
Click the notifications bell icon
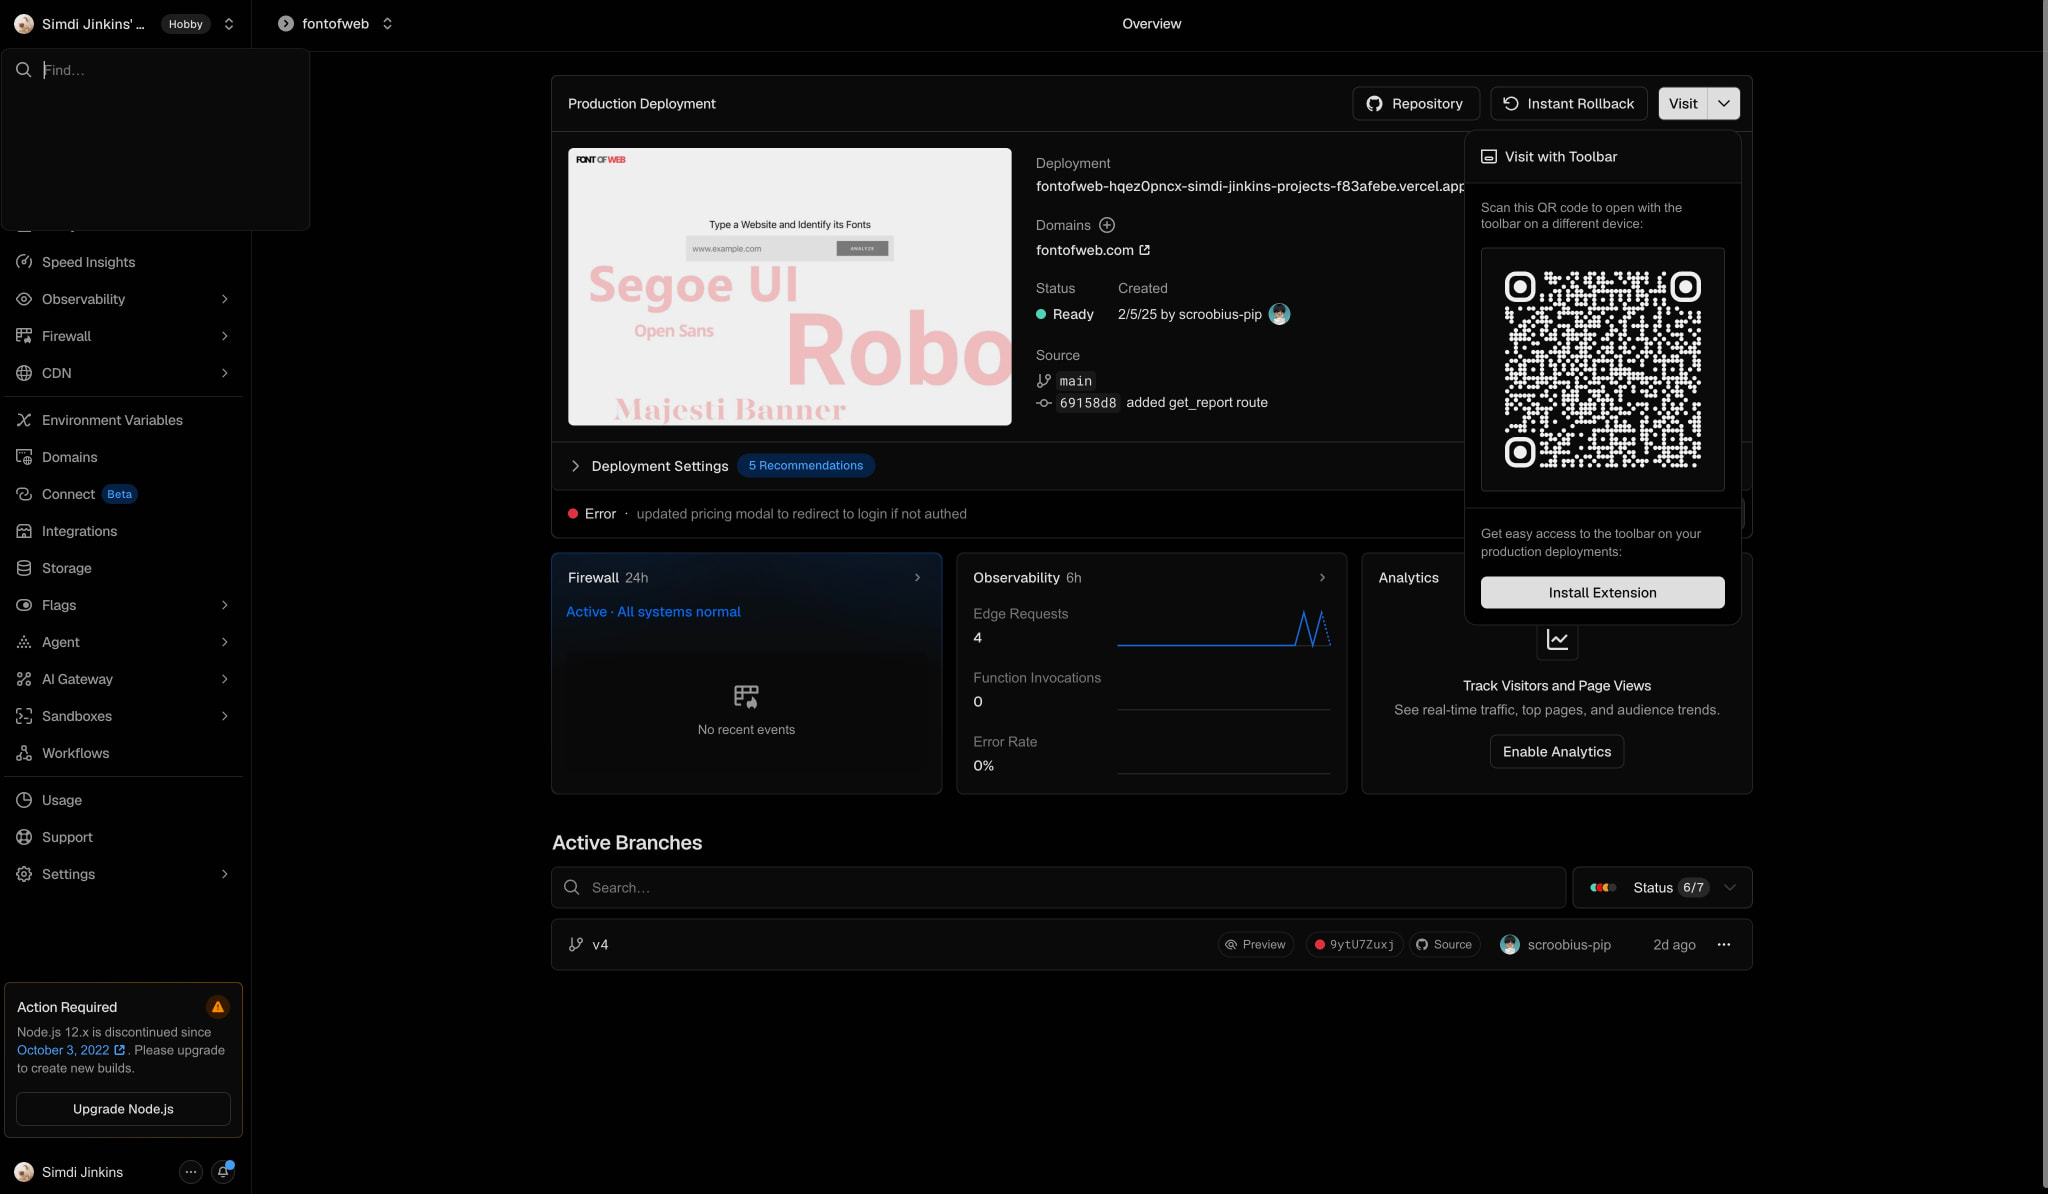pos(223,1172)
